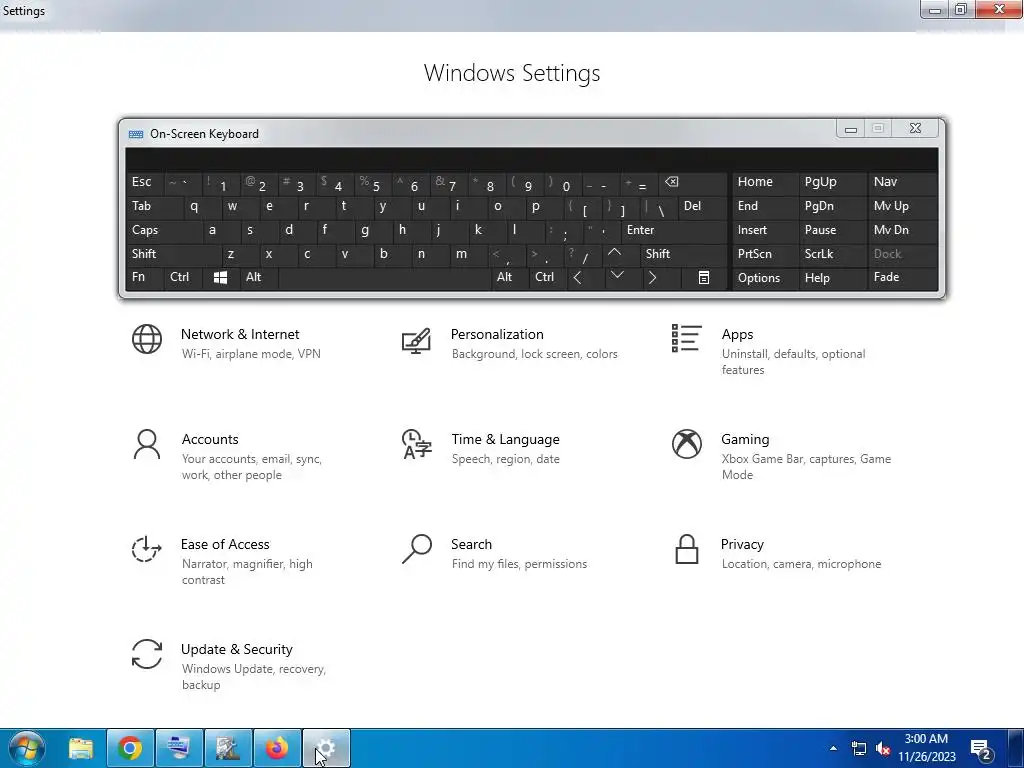
Task: Toggle the left Ctrl key
Action: click(x=183, y=278)
